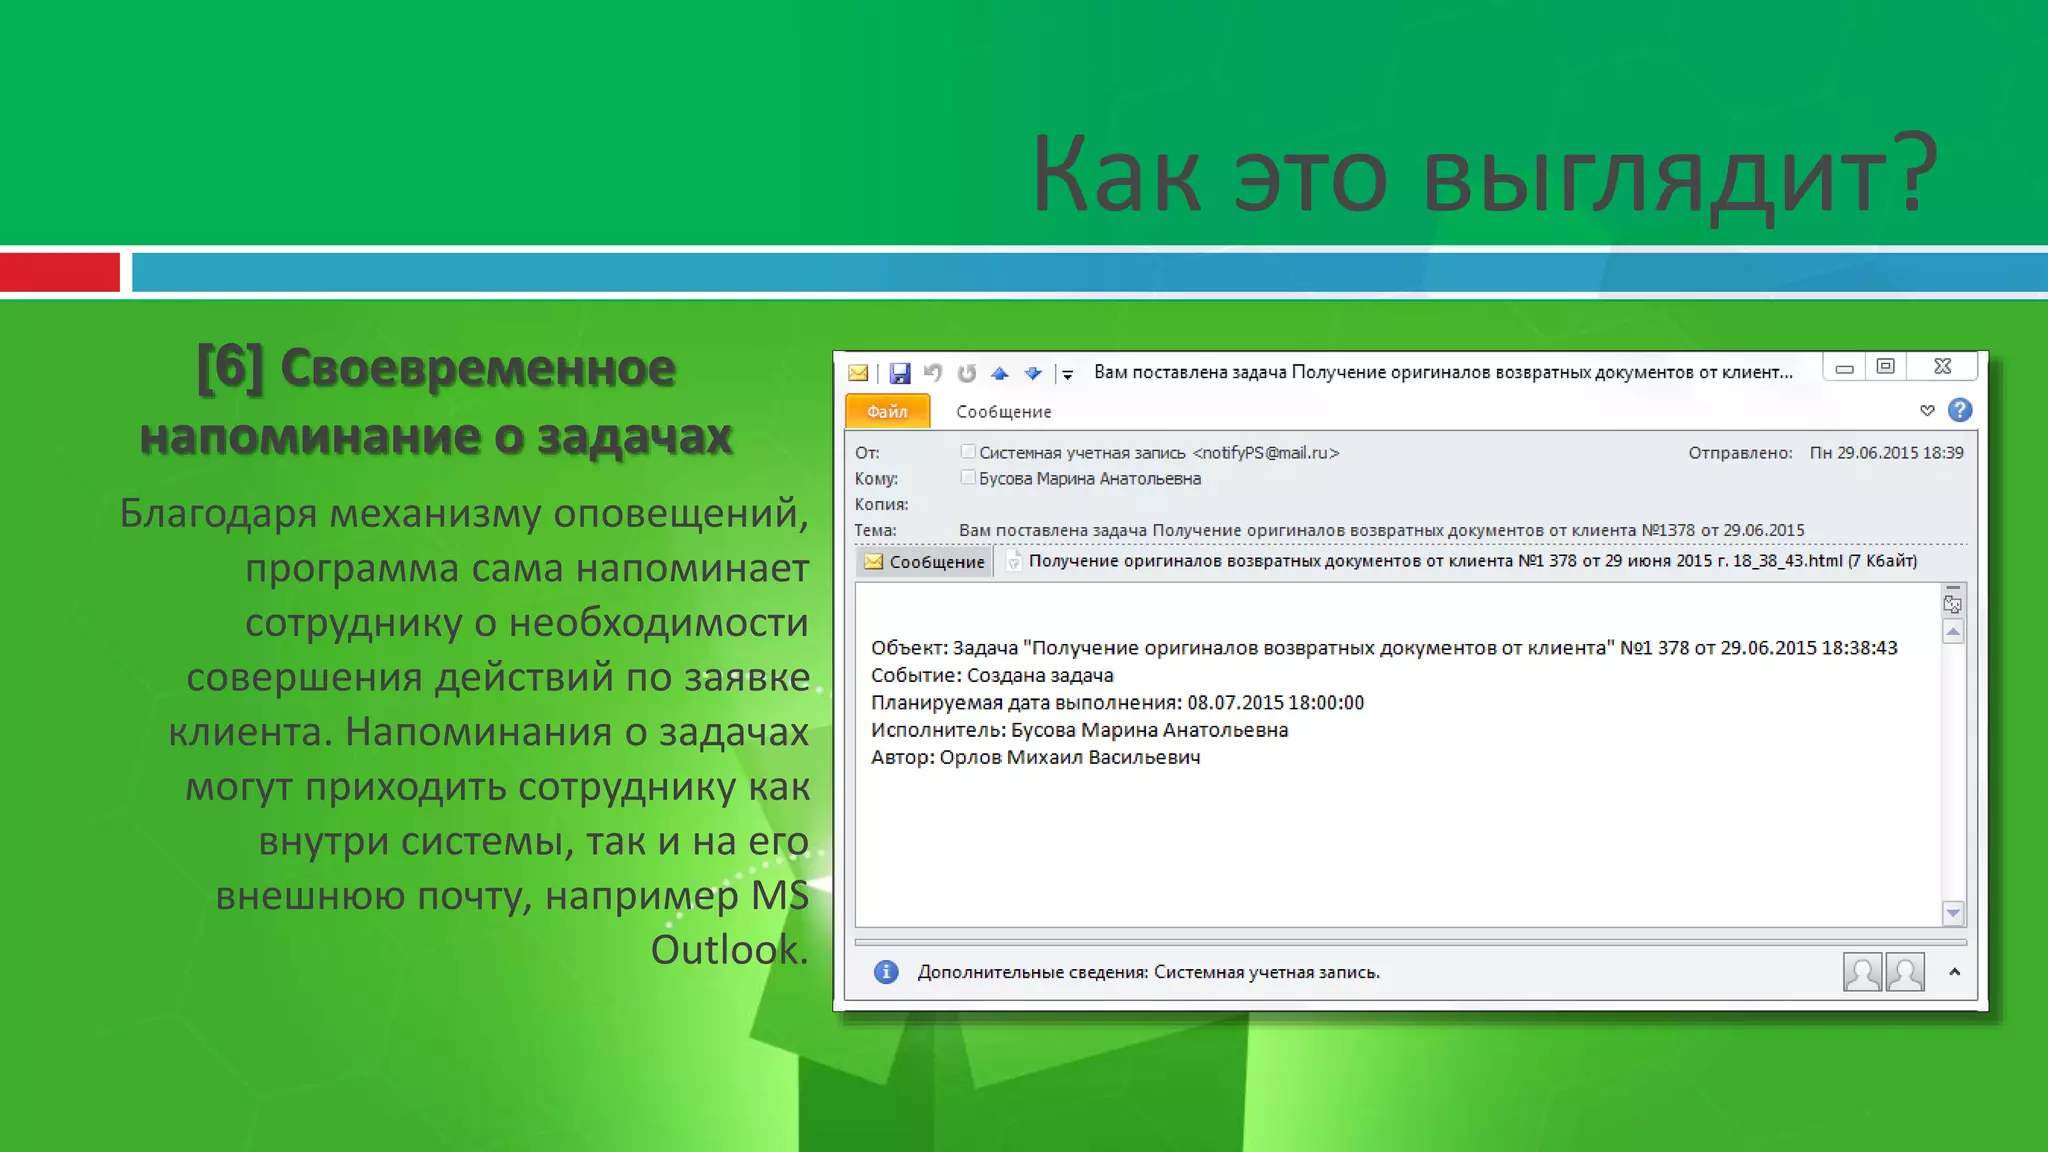Open attached html file Получение оригиналов возвратных документов
2048x1152 pixels.
(1472, 561)
